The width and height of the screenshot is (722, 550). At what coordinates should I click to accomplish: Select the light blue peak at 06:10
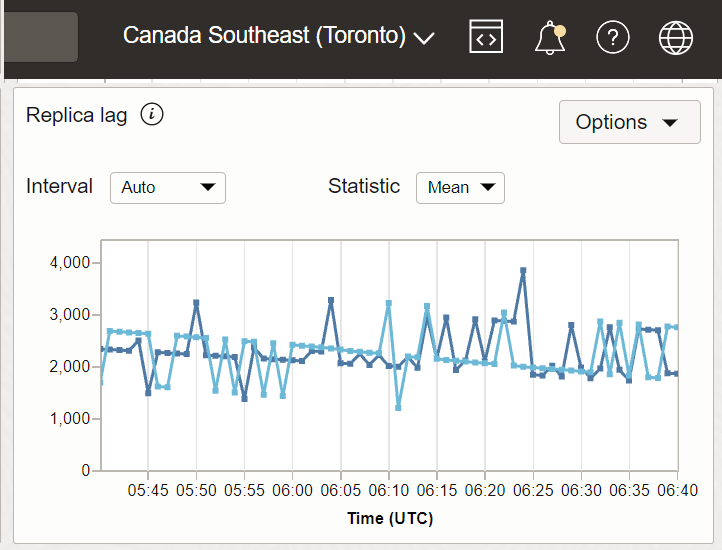pos(389,303)
